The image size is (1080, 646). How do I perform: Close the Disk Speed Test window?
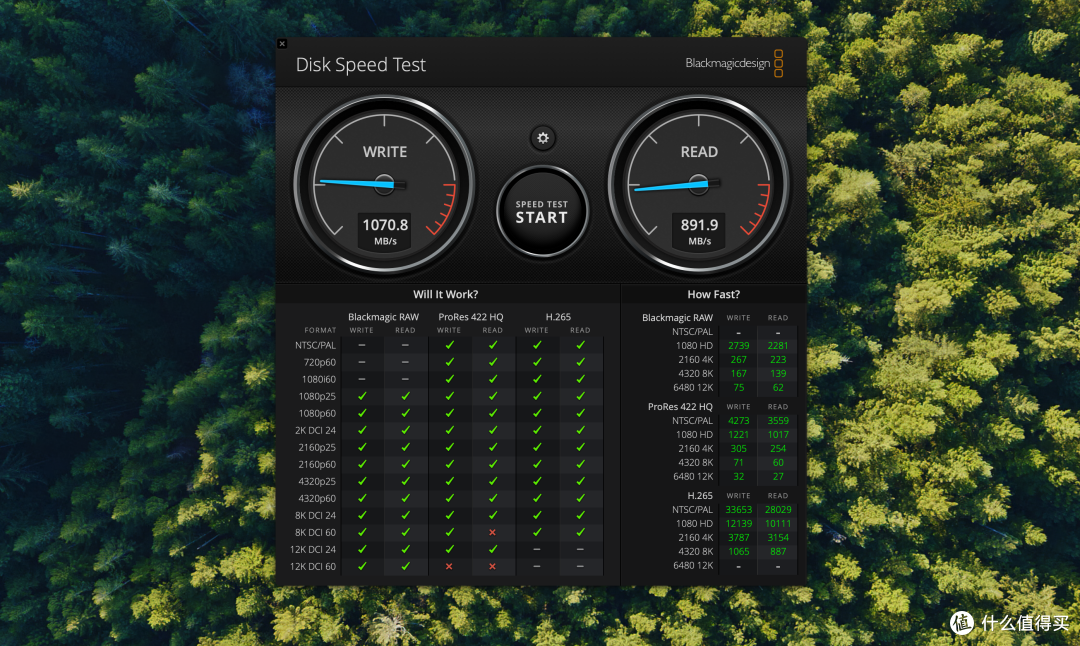click(x=282, y=43)
